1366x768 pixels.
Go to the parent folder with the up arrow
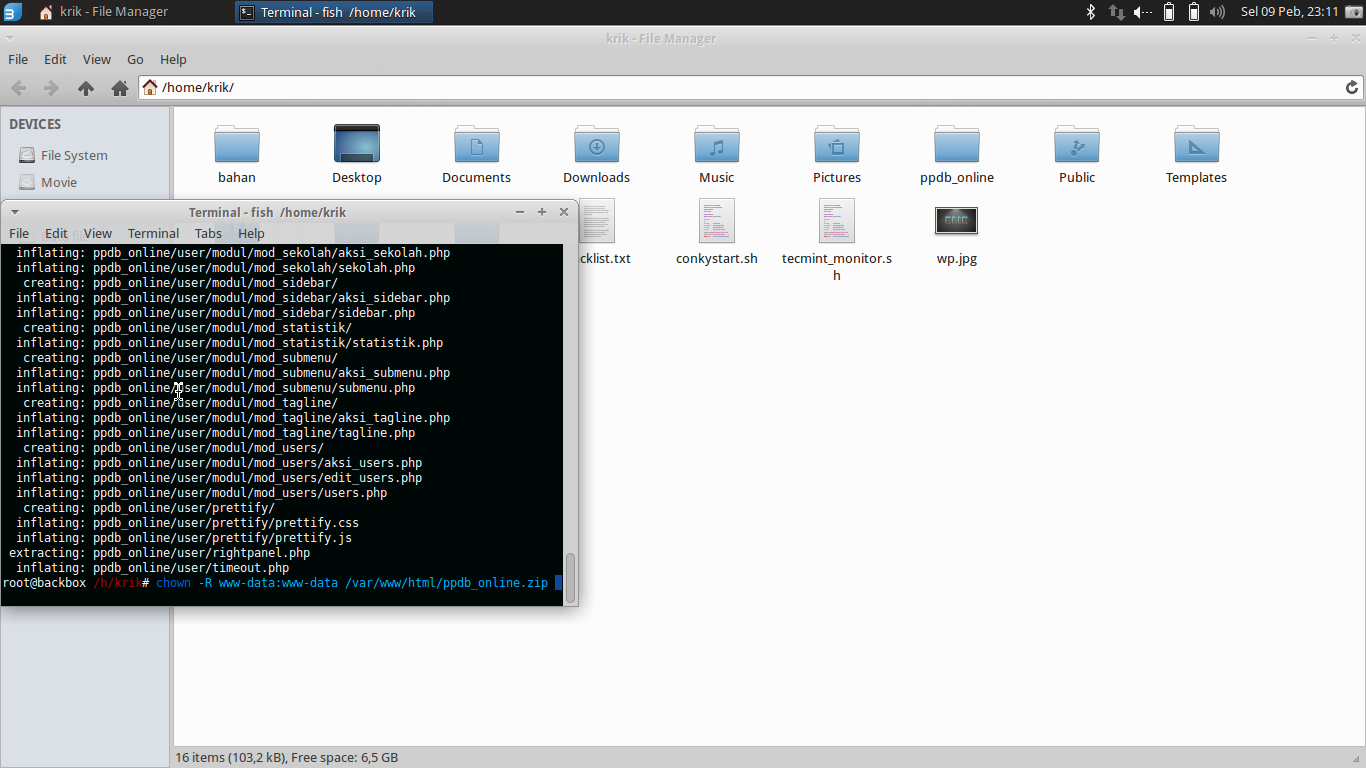[86, 88]
